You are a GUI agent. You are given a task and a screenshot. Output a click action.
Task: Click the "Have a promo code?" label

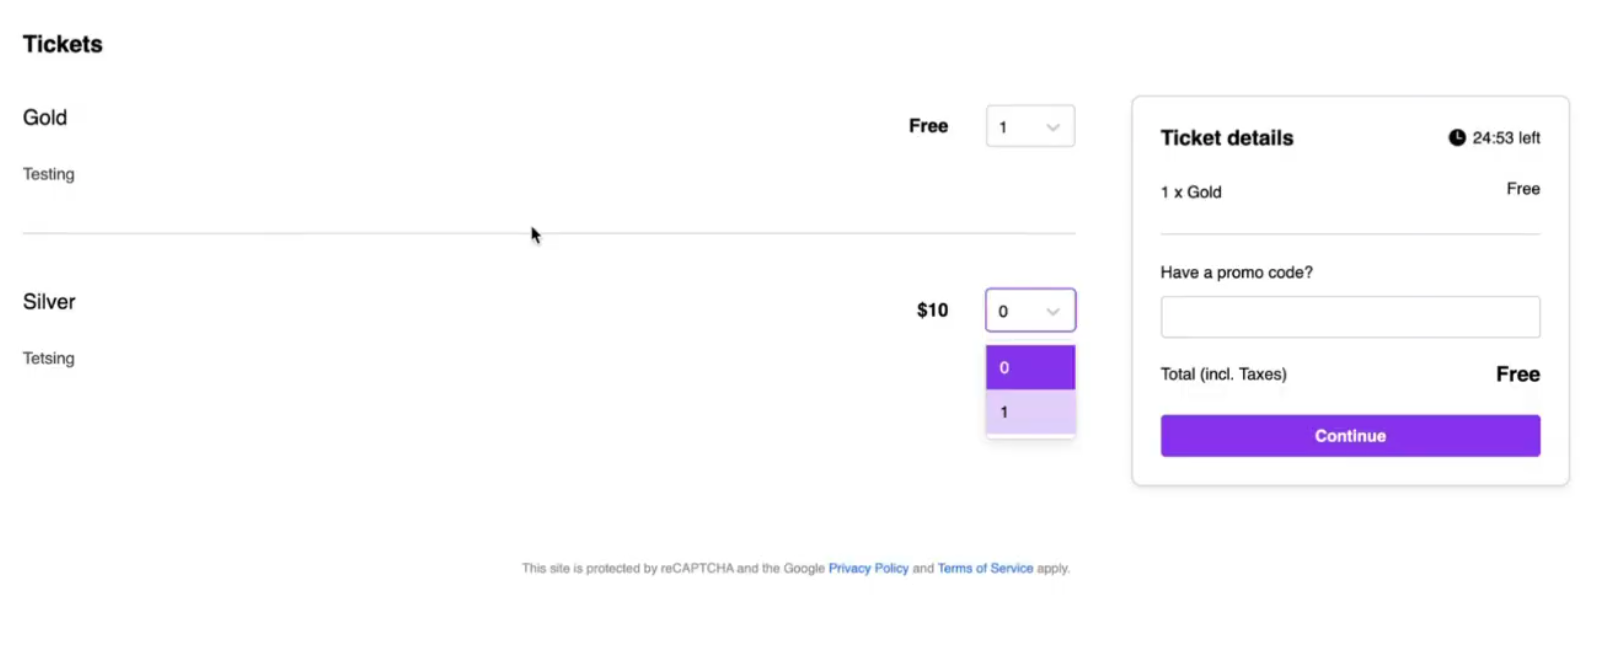(x=1236, y=272)
